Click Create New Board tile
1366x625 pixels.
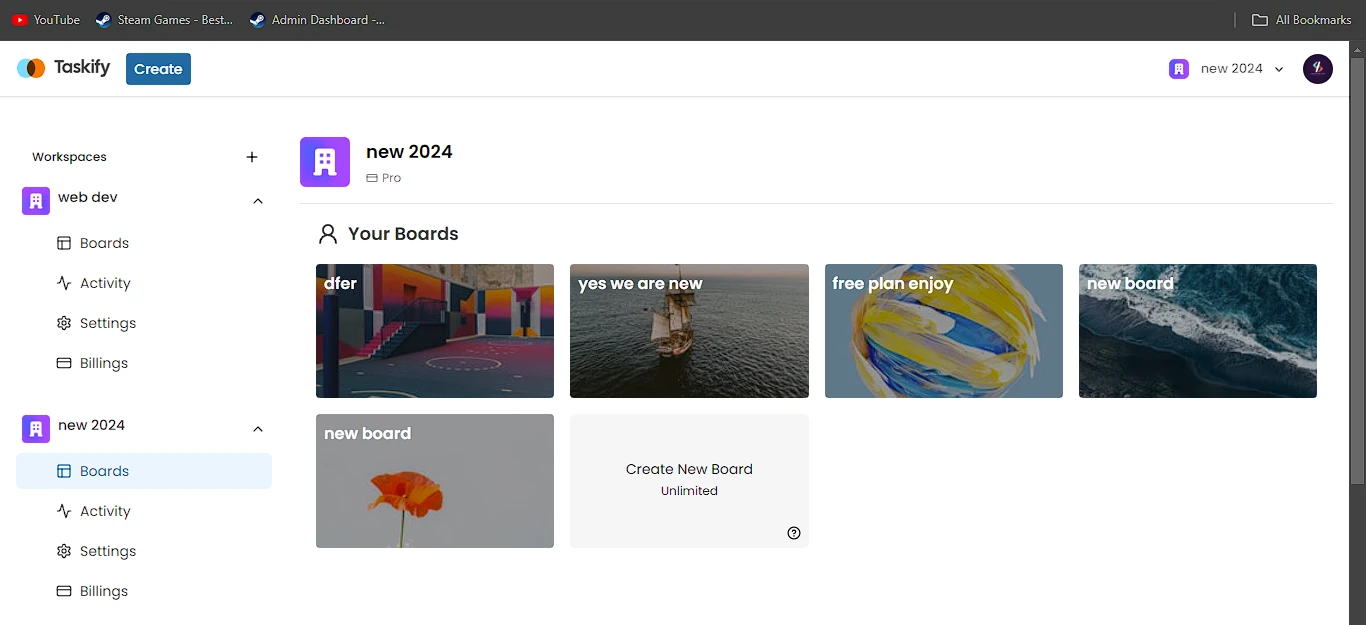pos(689,481)
